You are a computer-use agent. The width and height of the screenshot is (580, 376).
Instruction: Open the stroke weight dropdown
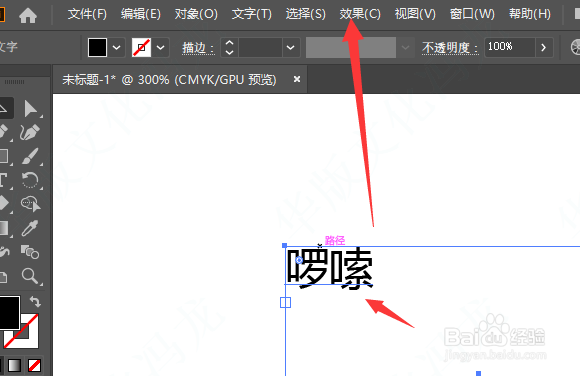point(290,47)
